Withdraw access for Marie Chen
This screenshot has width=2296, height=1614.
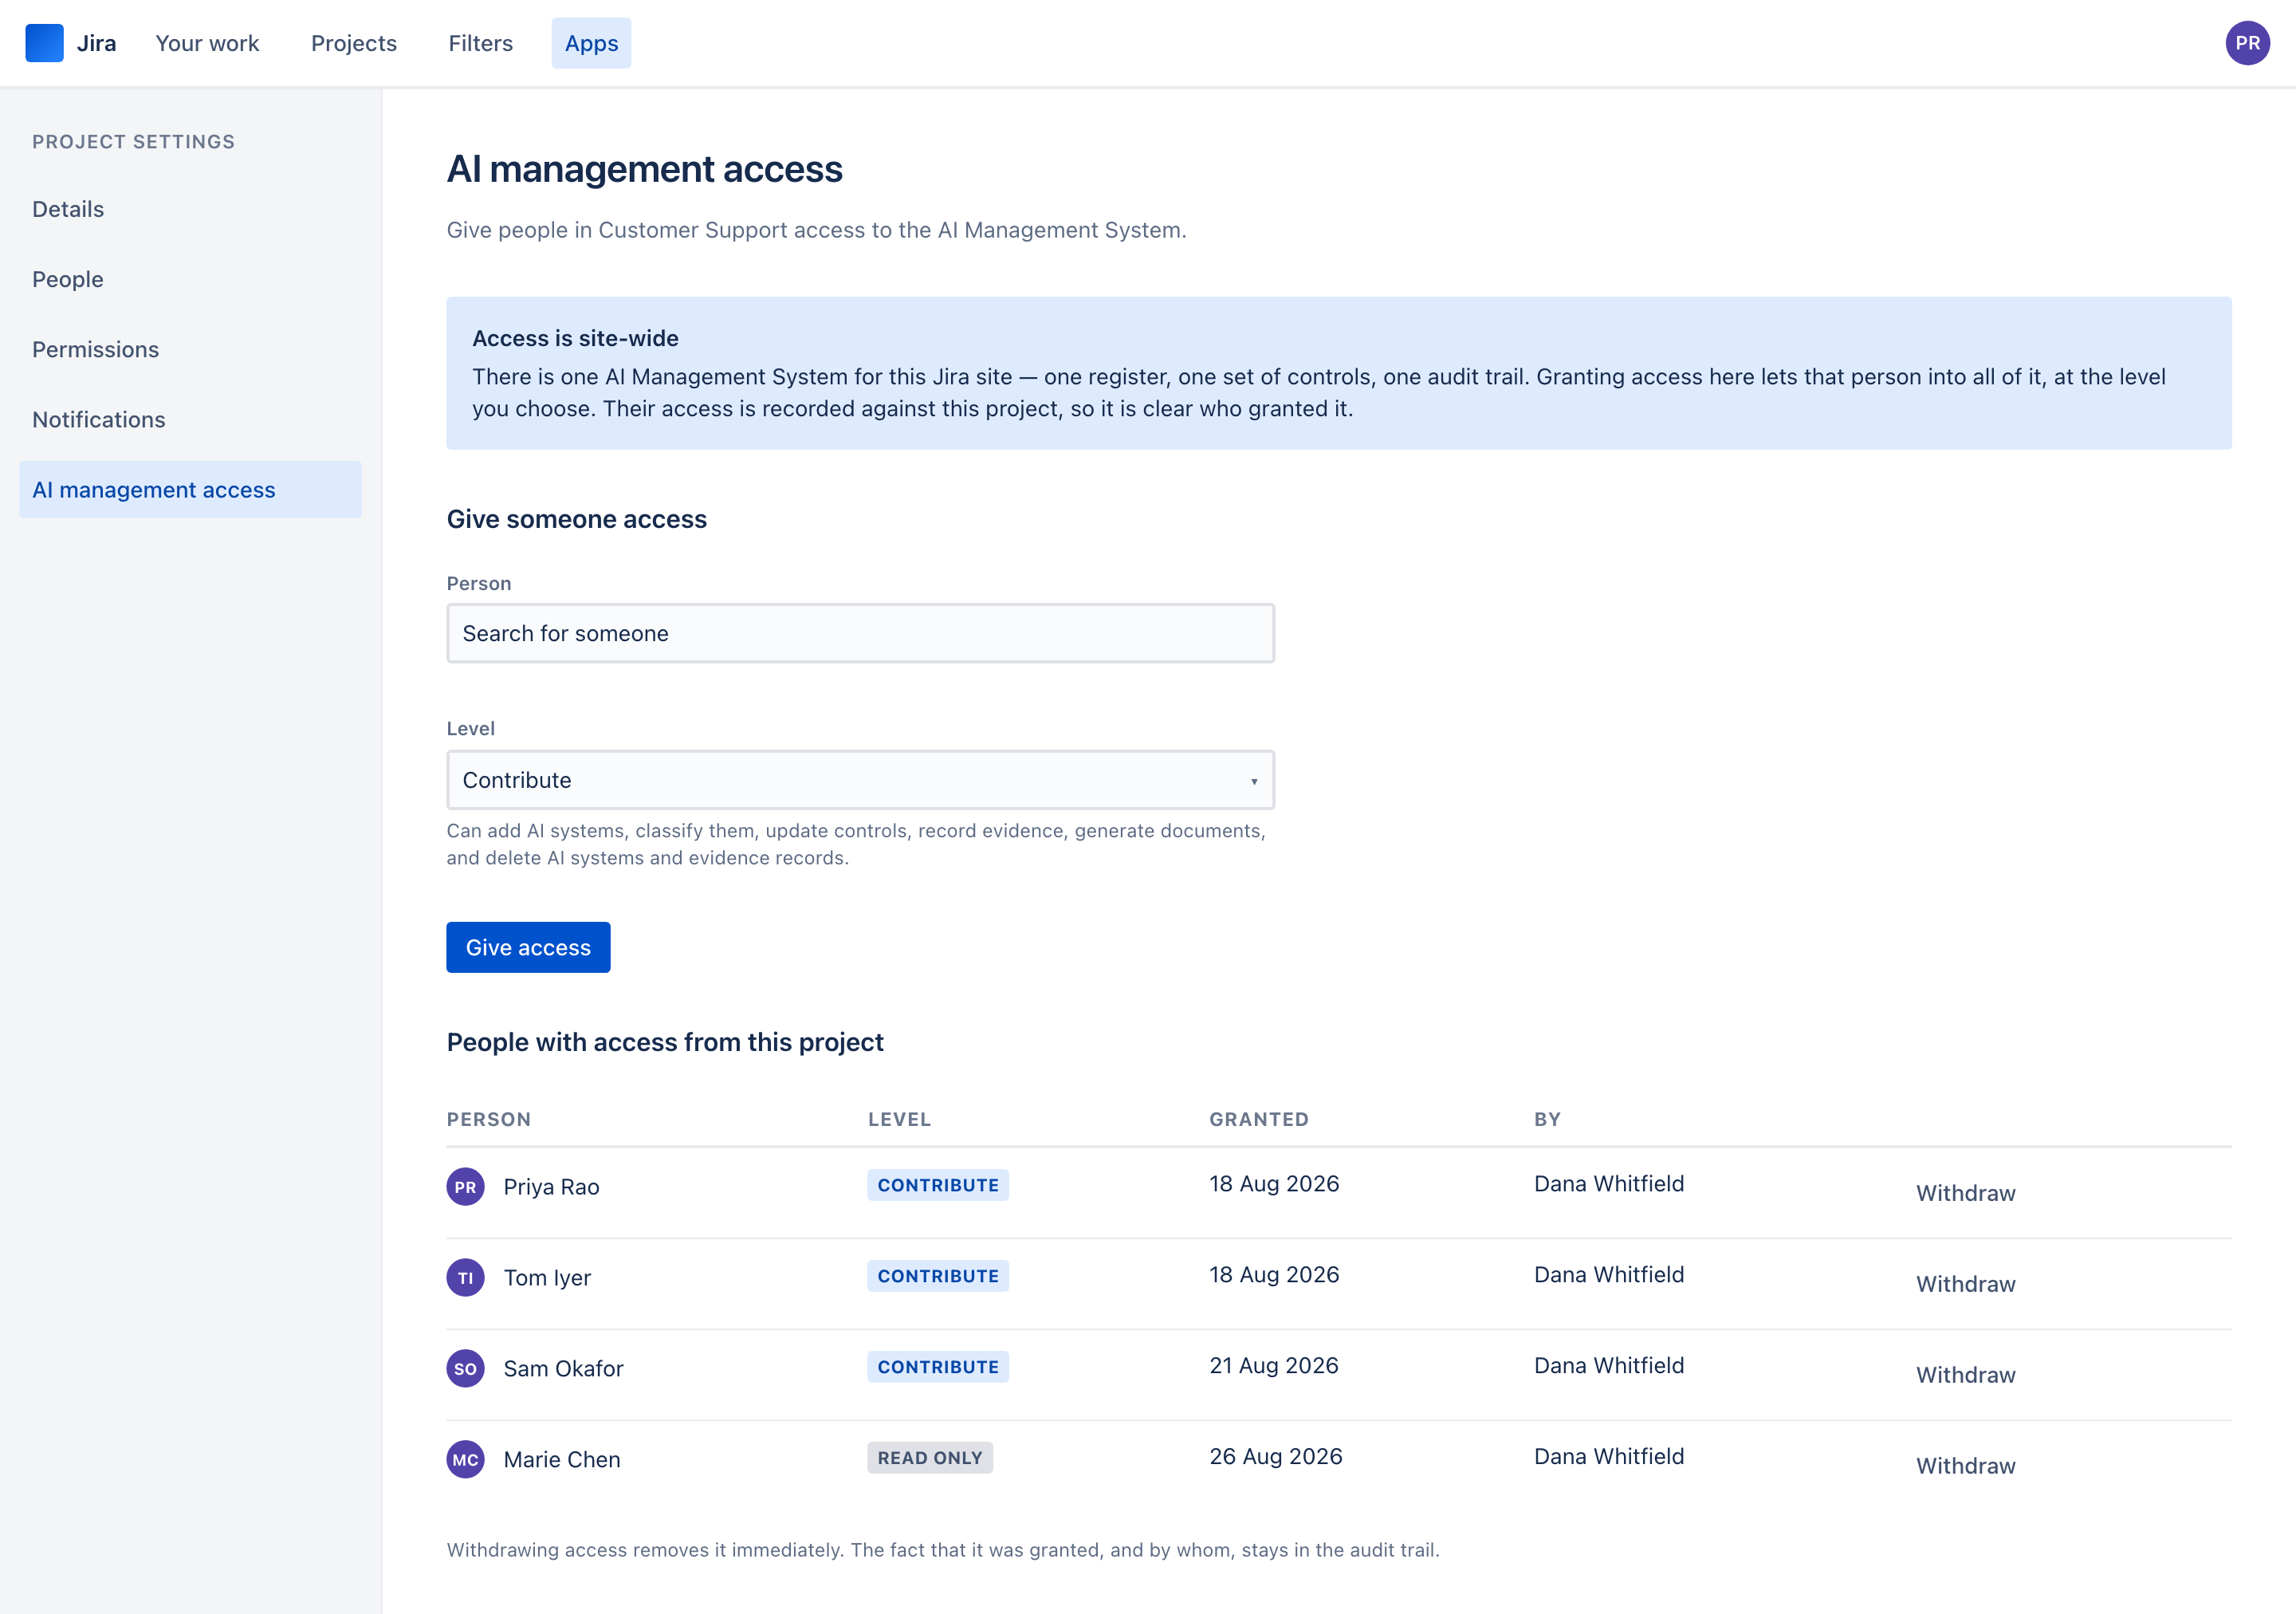pyautogui.click(x=1965, y=1466)
